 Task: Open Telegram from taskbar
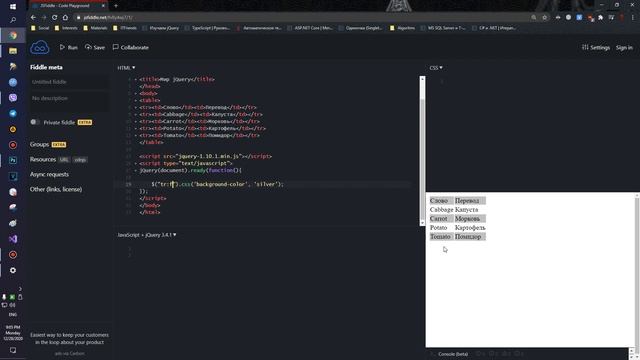point(13,113)
